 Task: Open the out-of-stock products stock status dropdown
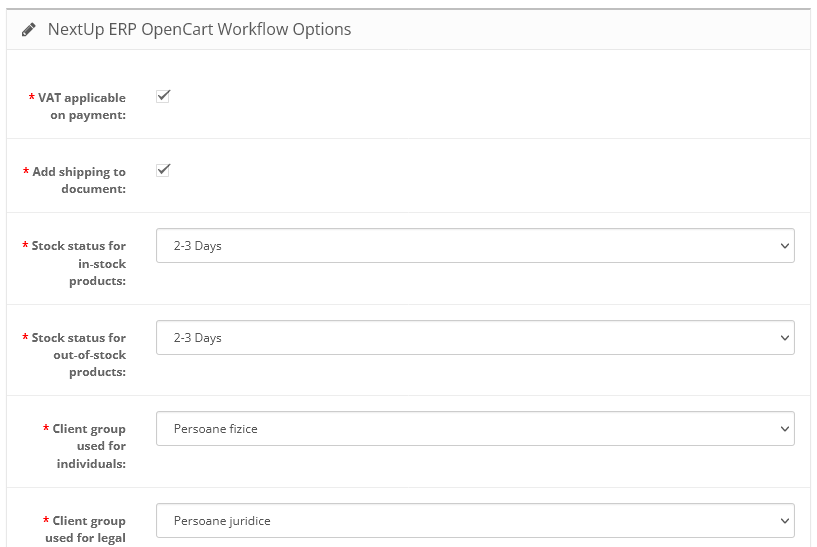[475, 338]
